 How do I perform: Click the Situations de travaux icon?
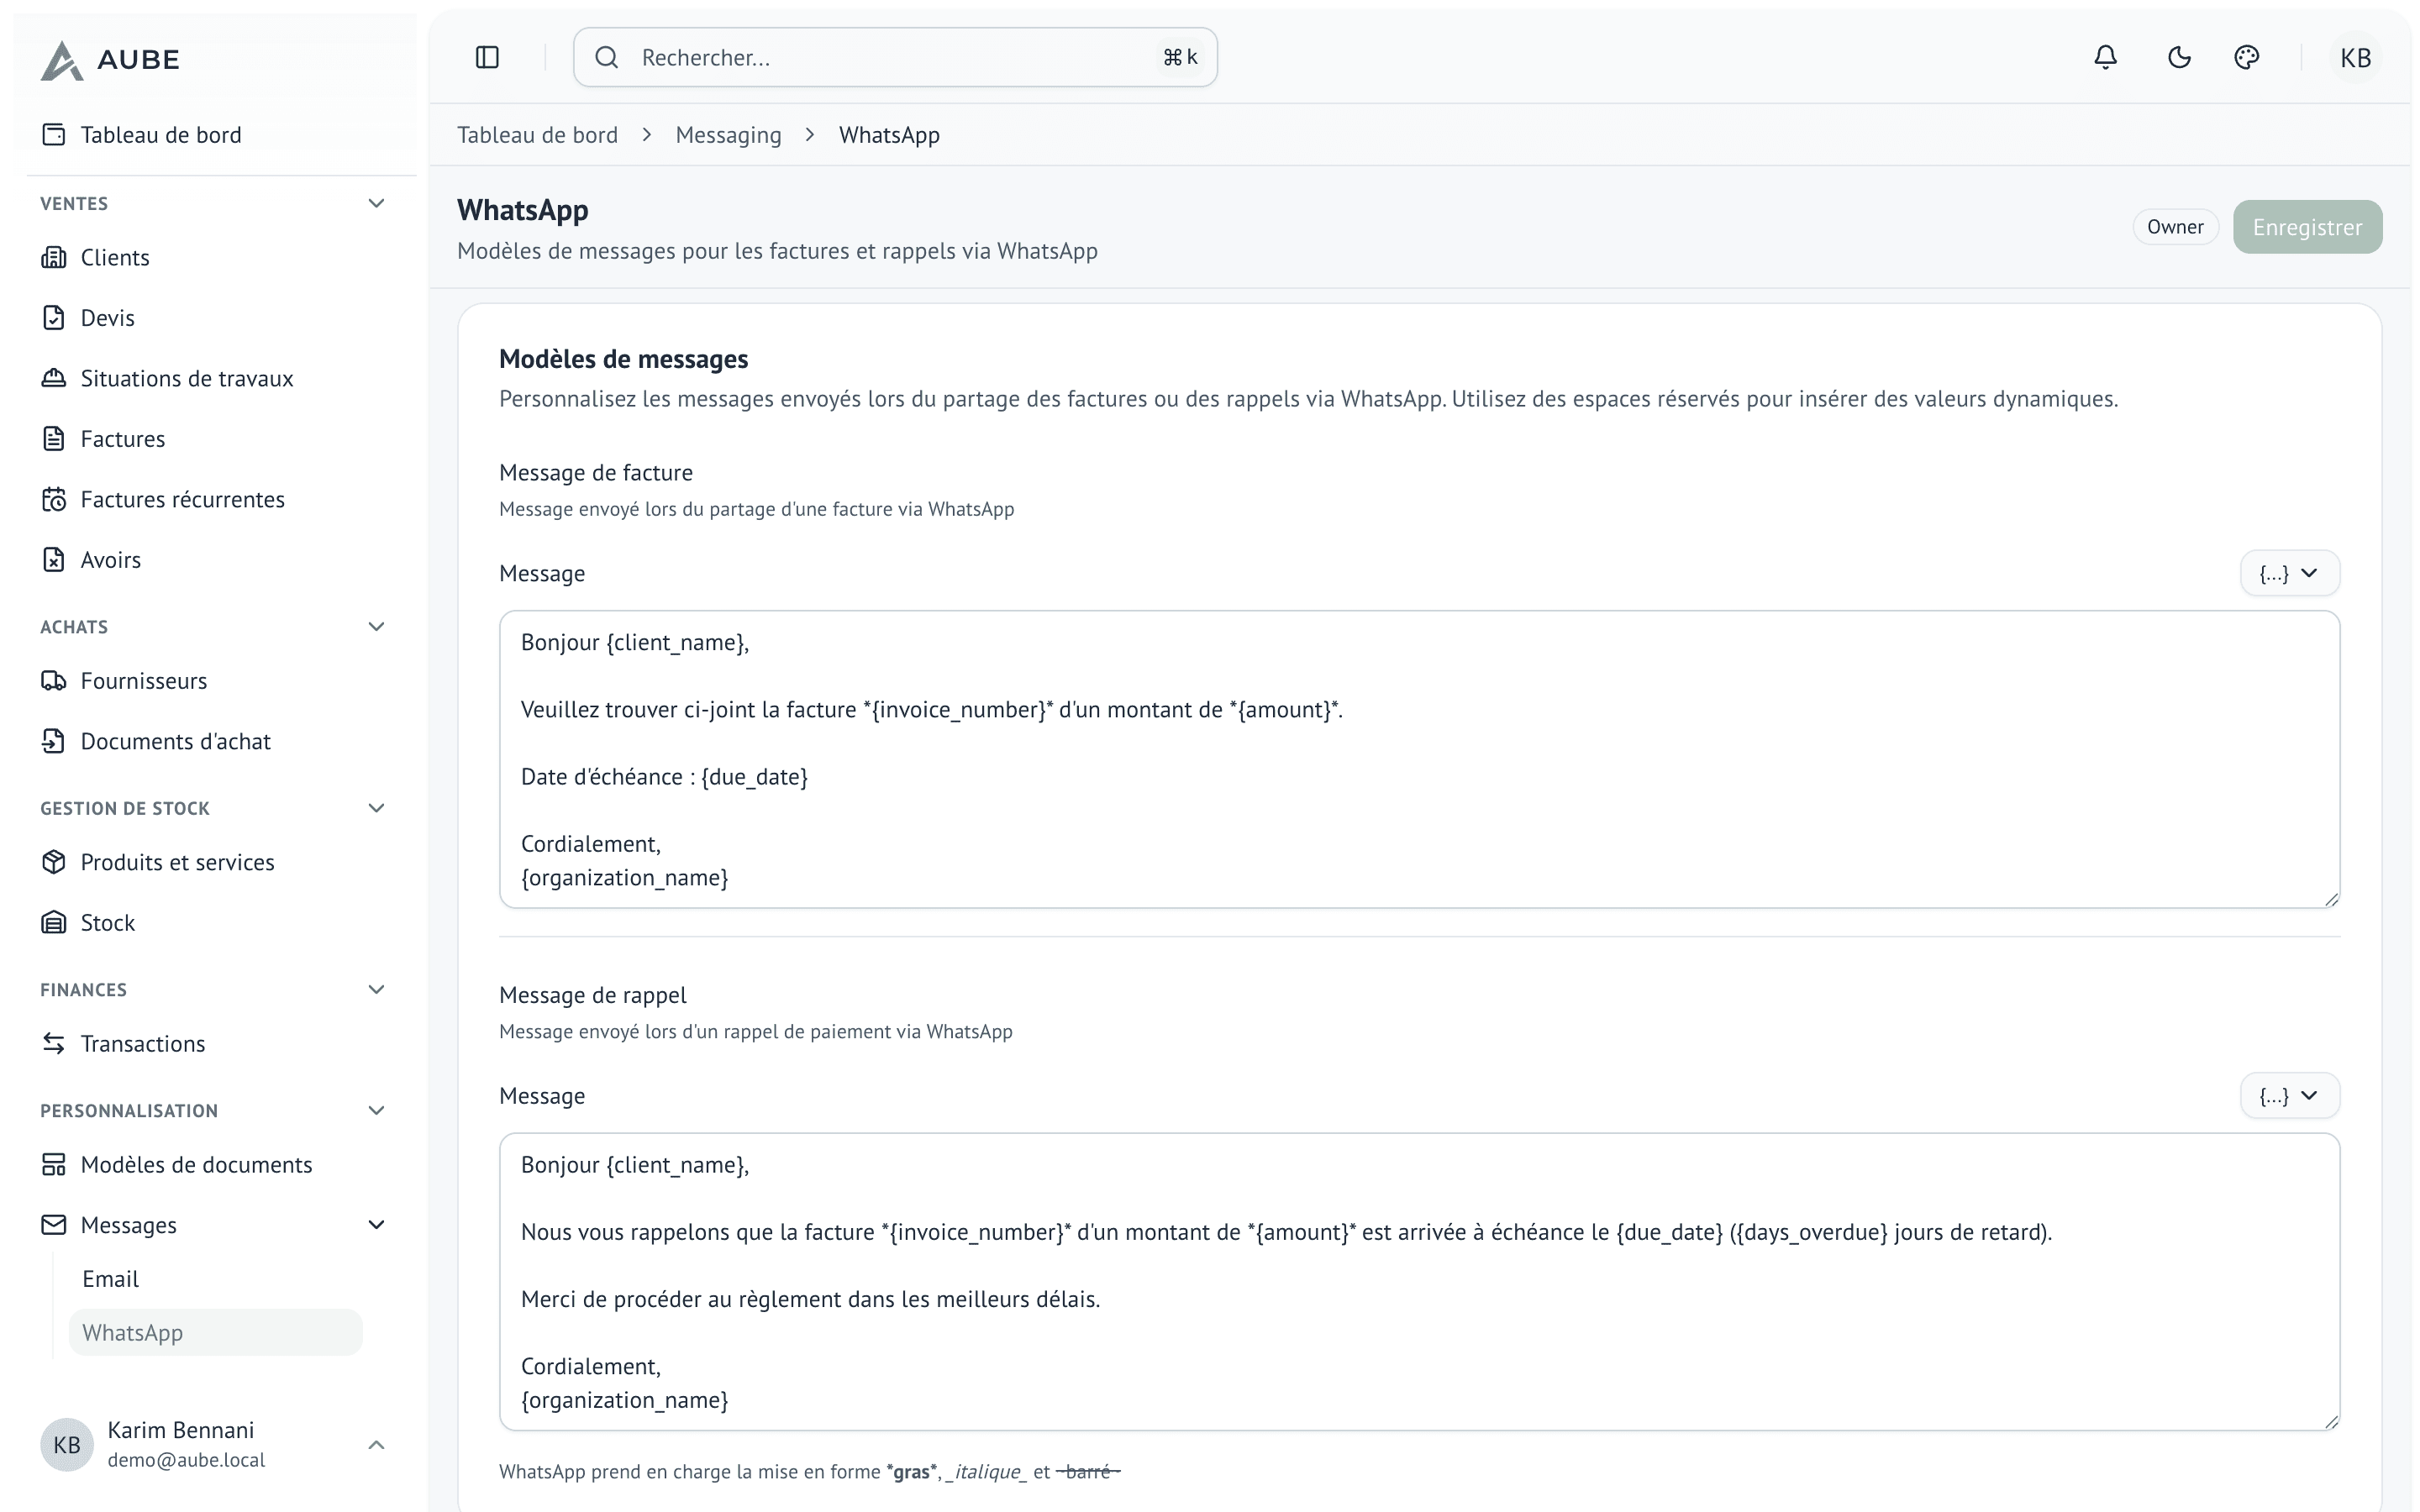(54, 378)
